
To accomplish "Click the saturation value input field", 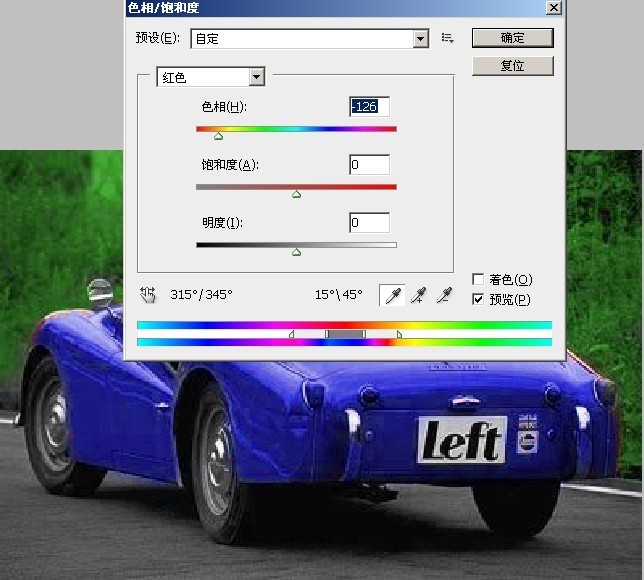I will tap(369, 165).
